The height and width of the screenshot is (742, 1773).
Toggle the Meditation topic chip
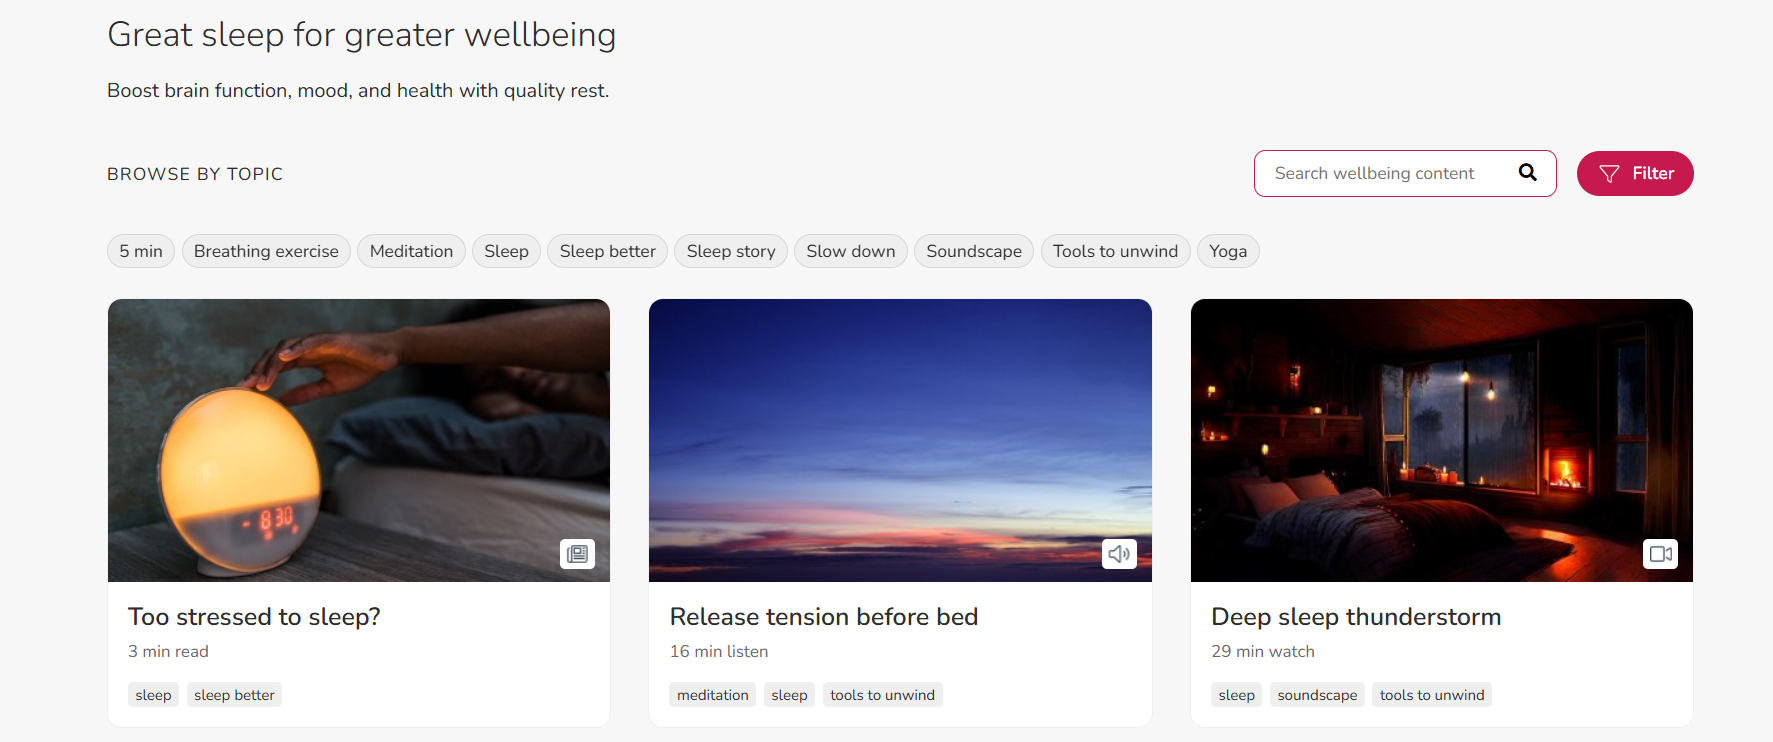411,251
